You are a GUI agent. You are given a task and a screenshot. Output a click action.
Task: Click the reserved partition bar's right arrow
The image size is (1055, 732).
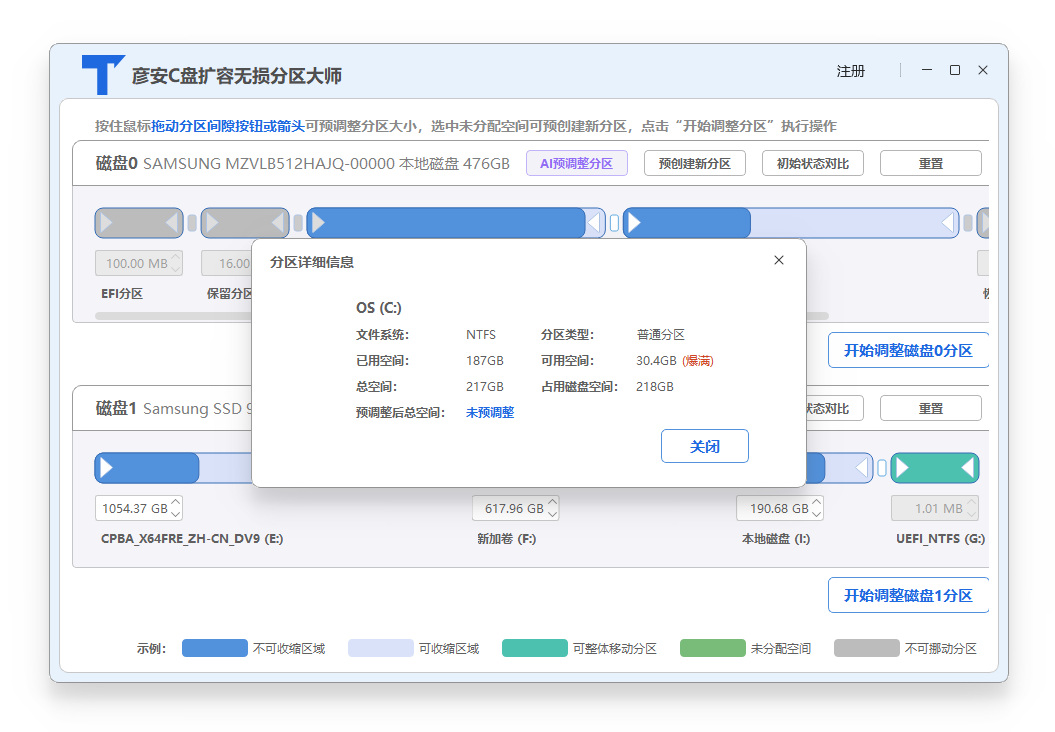pos(279,223)
